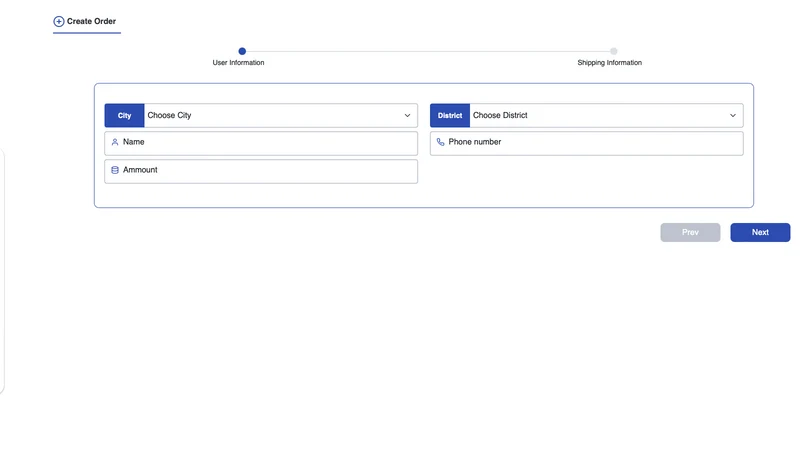Click the blue City label
Screen dimensions: 800x450
(124, 115)
